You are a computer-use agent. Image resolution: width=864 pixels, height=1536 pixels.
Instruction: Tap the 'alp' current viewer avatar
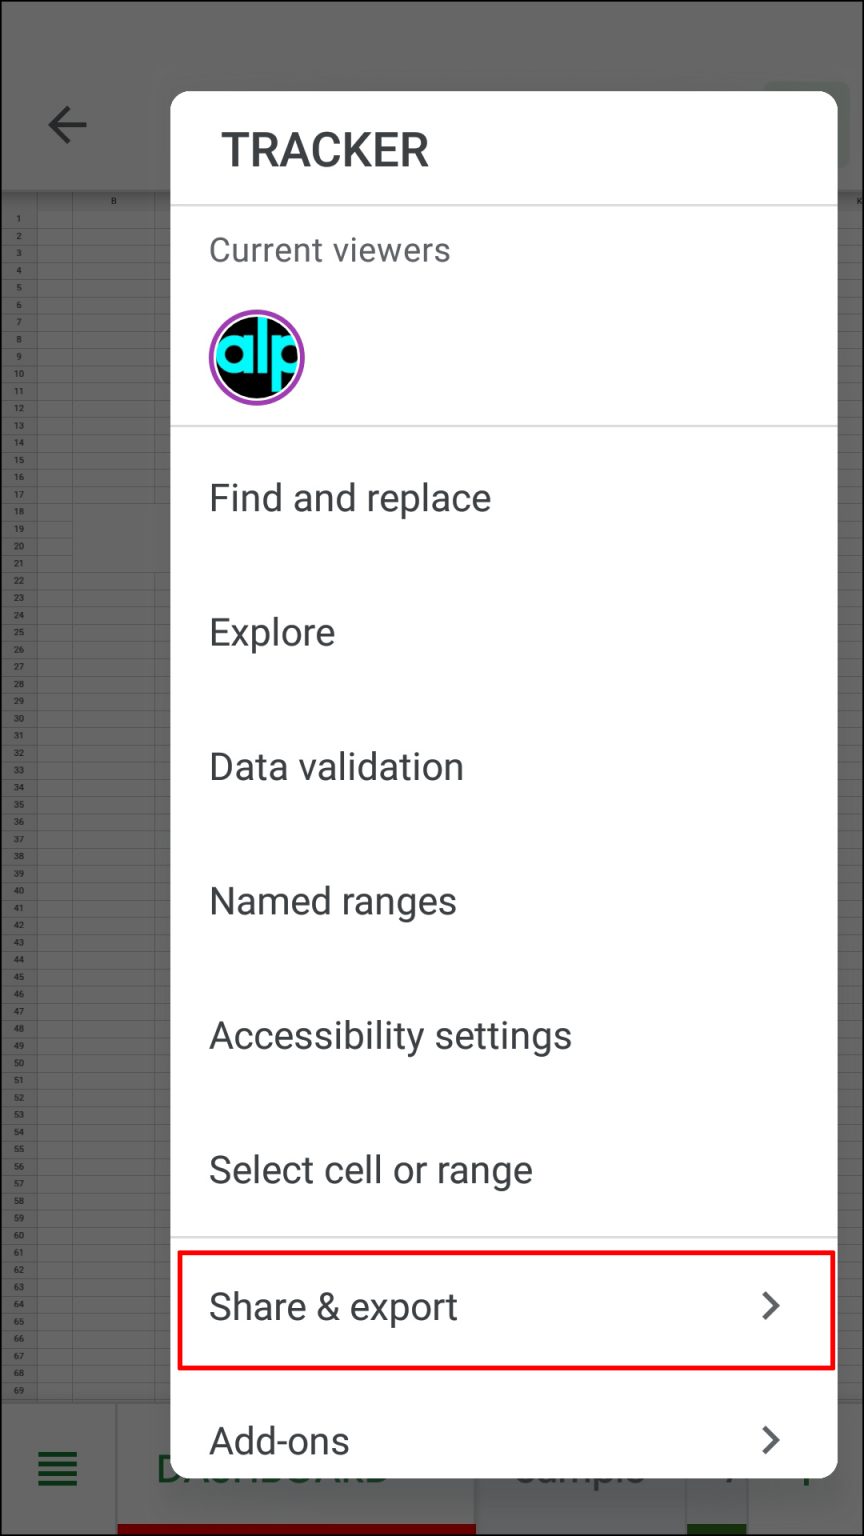coord(256,357)
